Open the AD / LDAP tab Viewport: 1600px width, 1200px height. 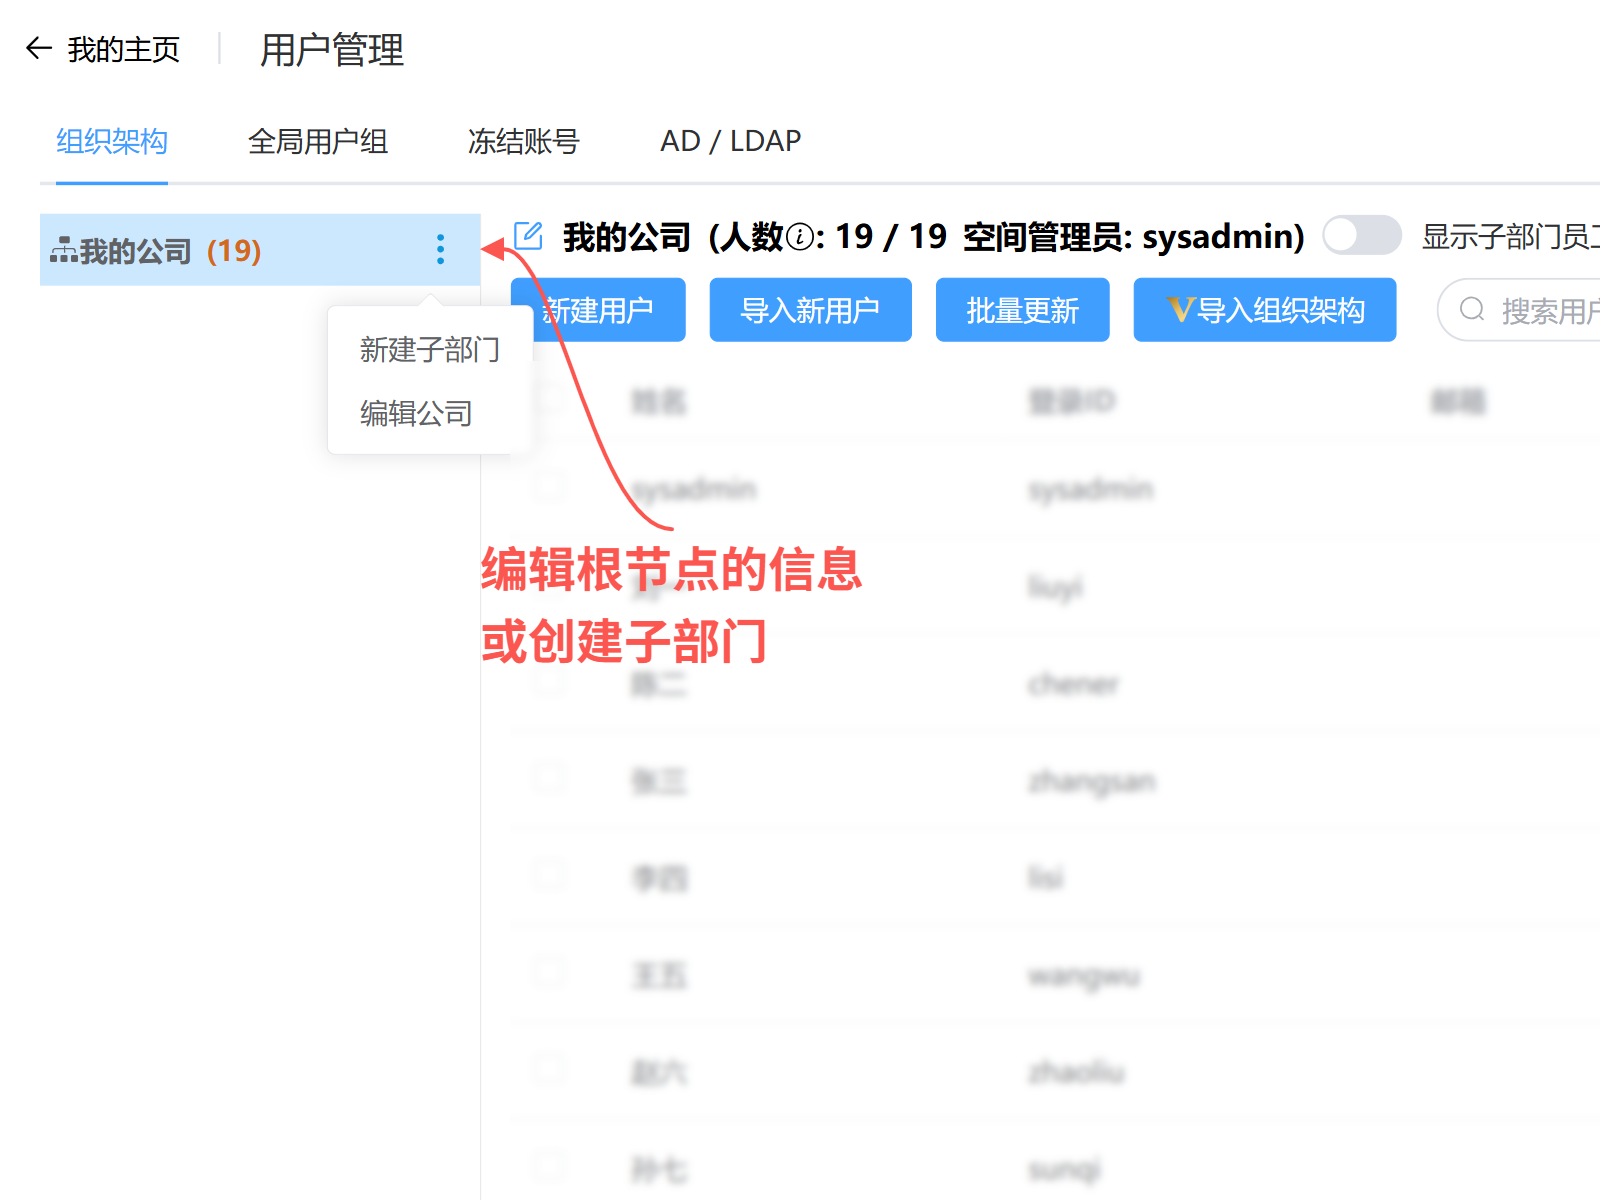click(x=731, y=141)
